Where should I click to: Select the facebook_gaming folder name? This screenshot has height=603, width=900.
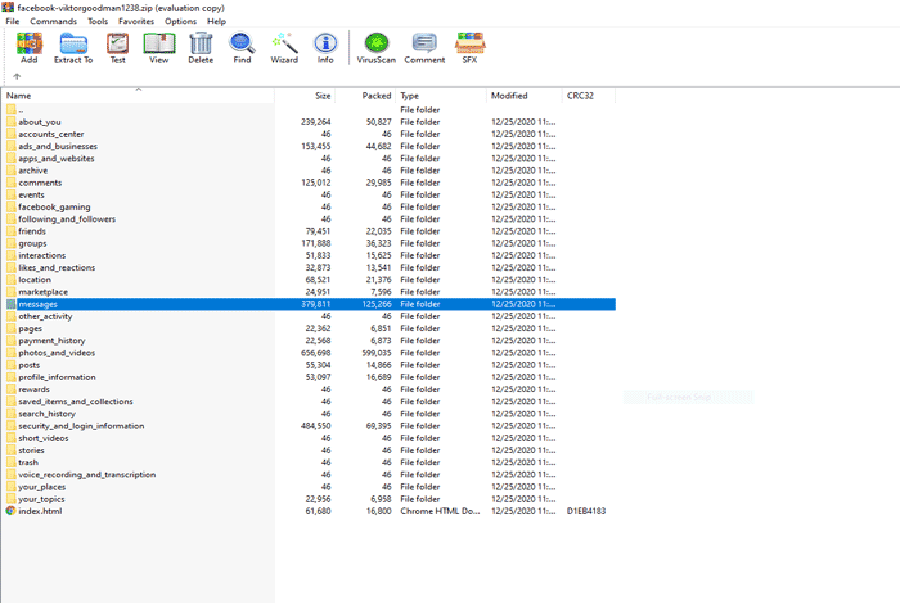click(54, 207)
